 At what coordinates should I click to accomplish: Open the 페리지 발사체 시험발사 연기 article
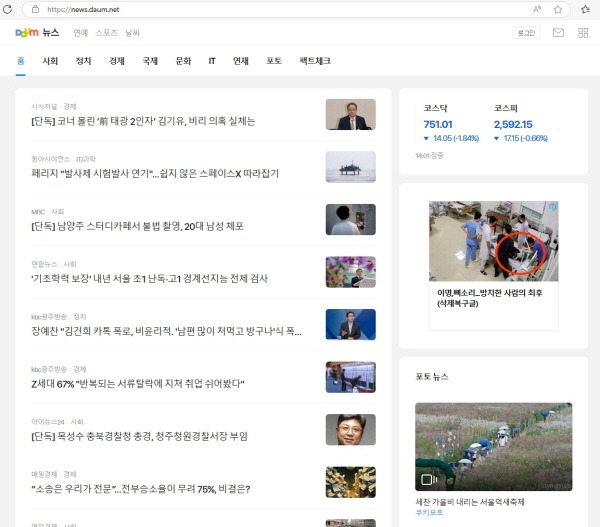(x=155, y=174)
